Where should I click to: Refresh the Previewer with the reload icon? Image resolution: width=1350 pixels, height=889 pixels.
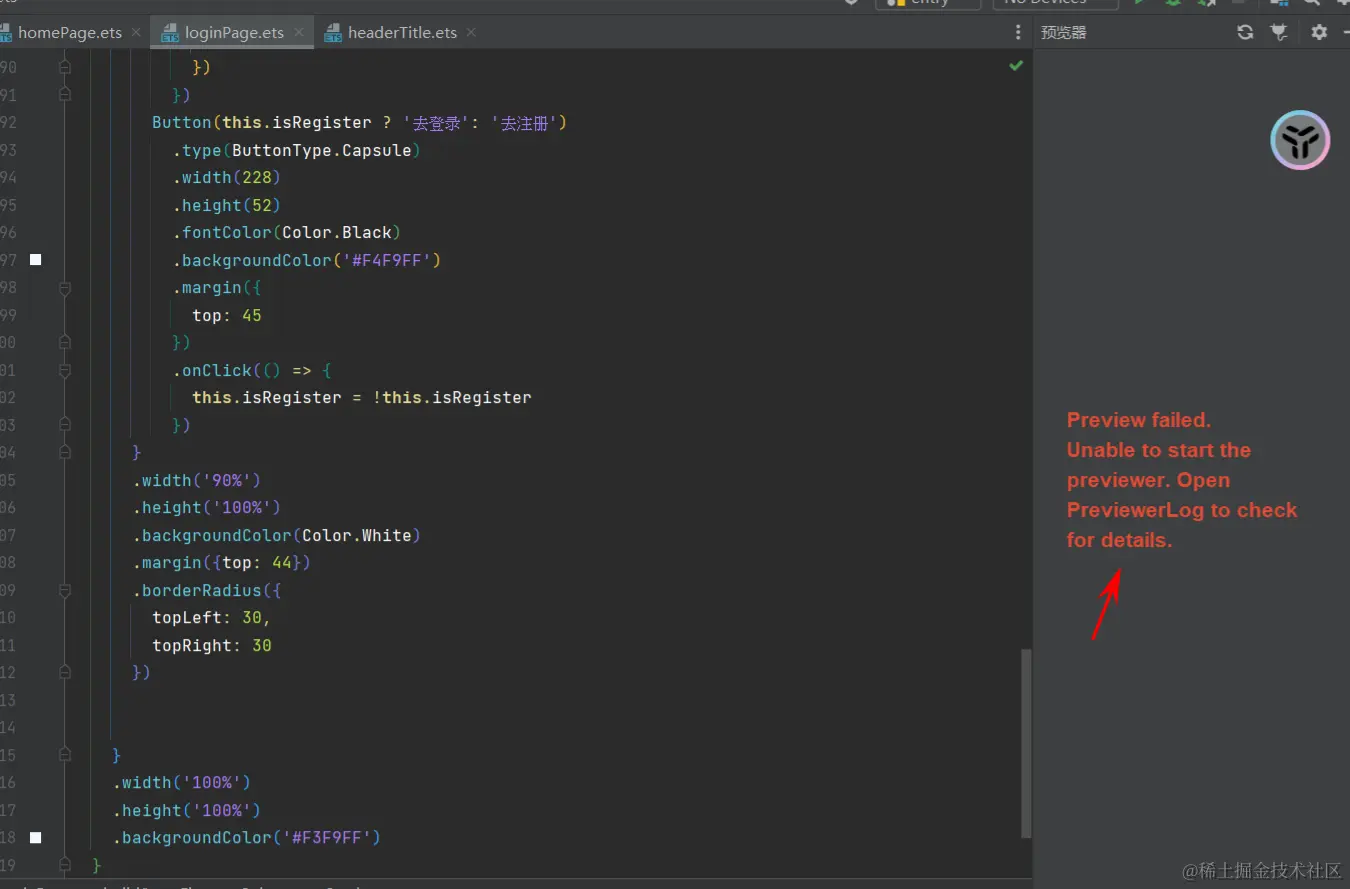[x=1244, y=31]
